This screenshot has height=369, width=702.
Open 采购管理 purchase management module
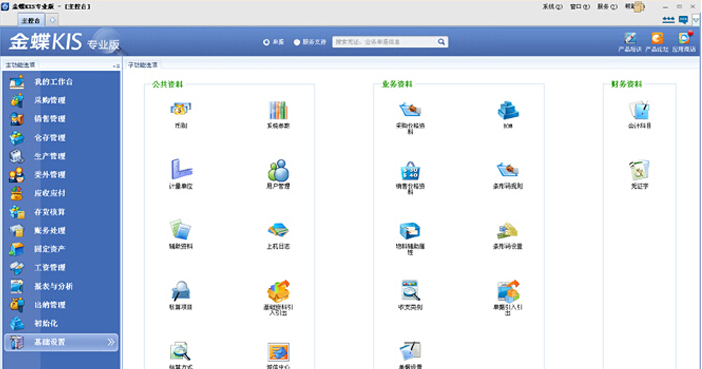tap(62, 100)
